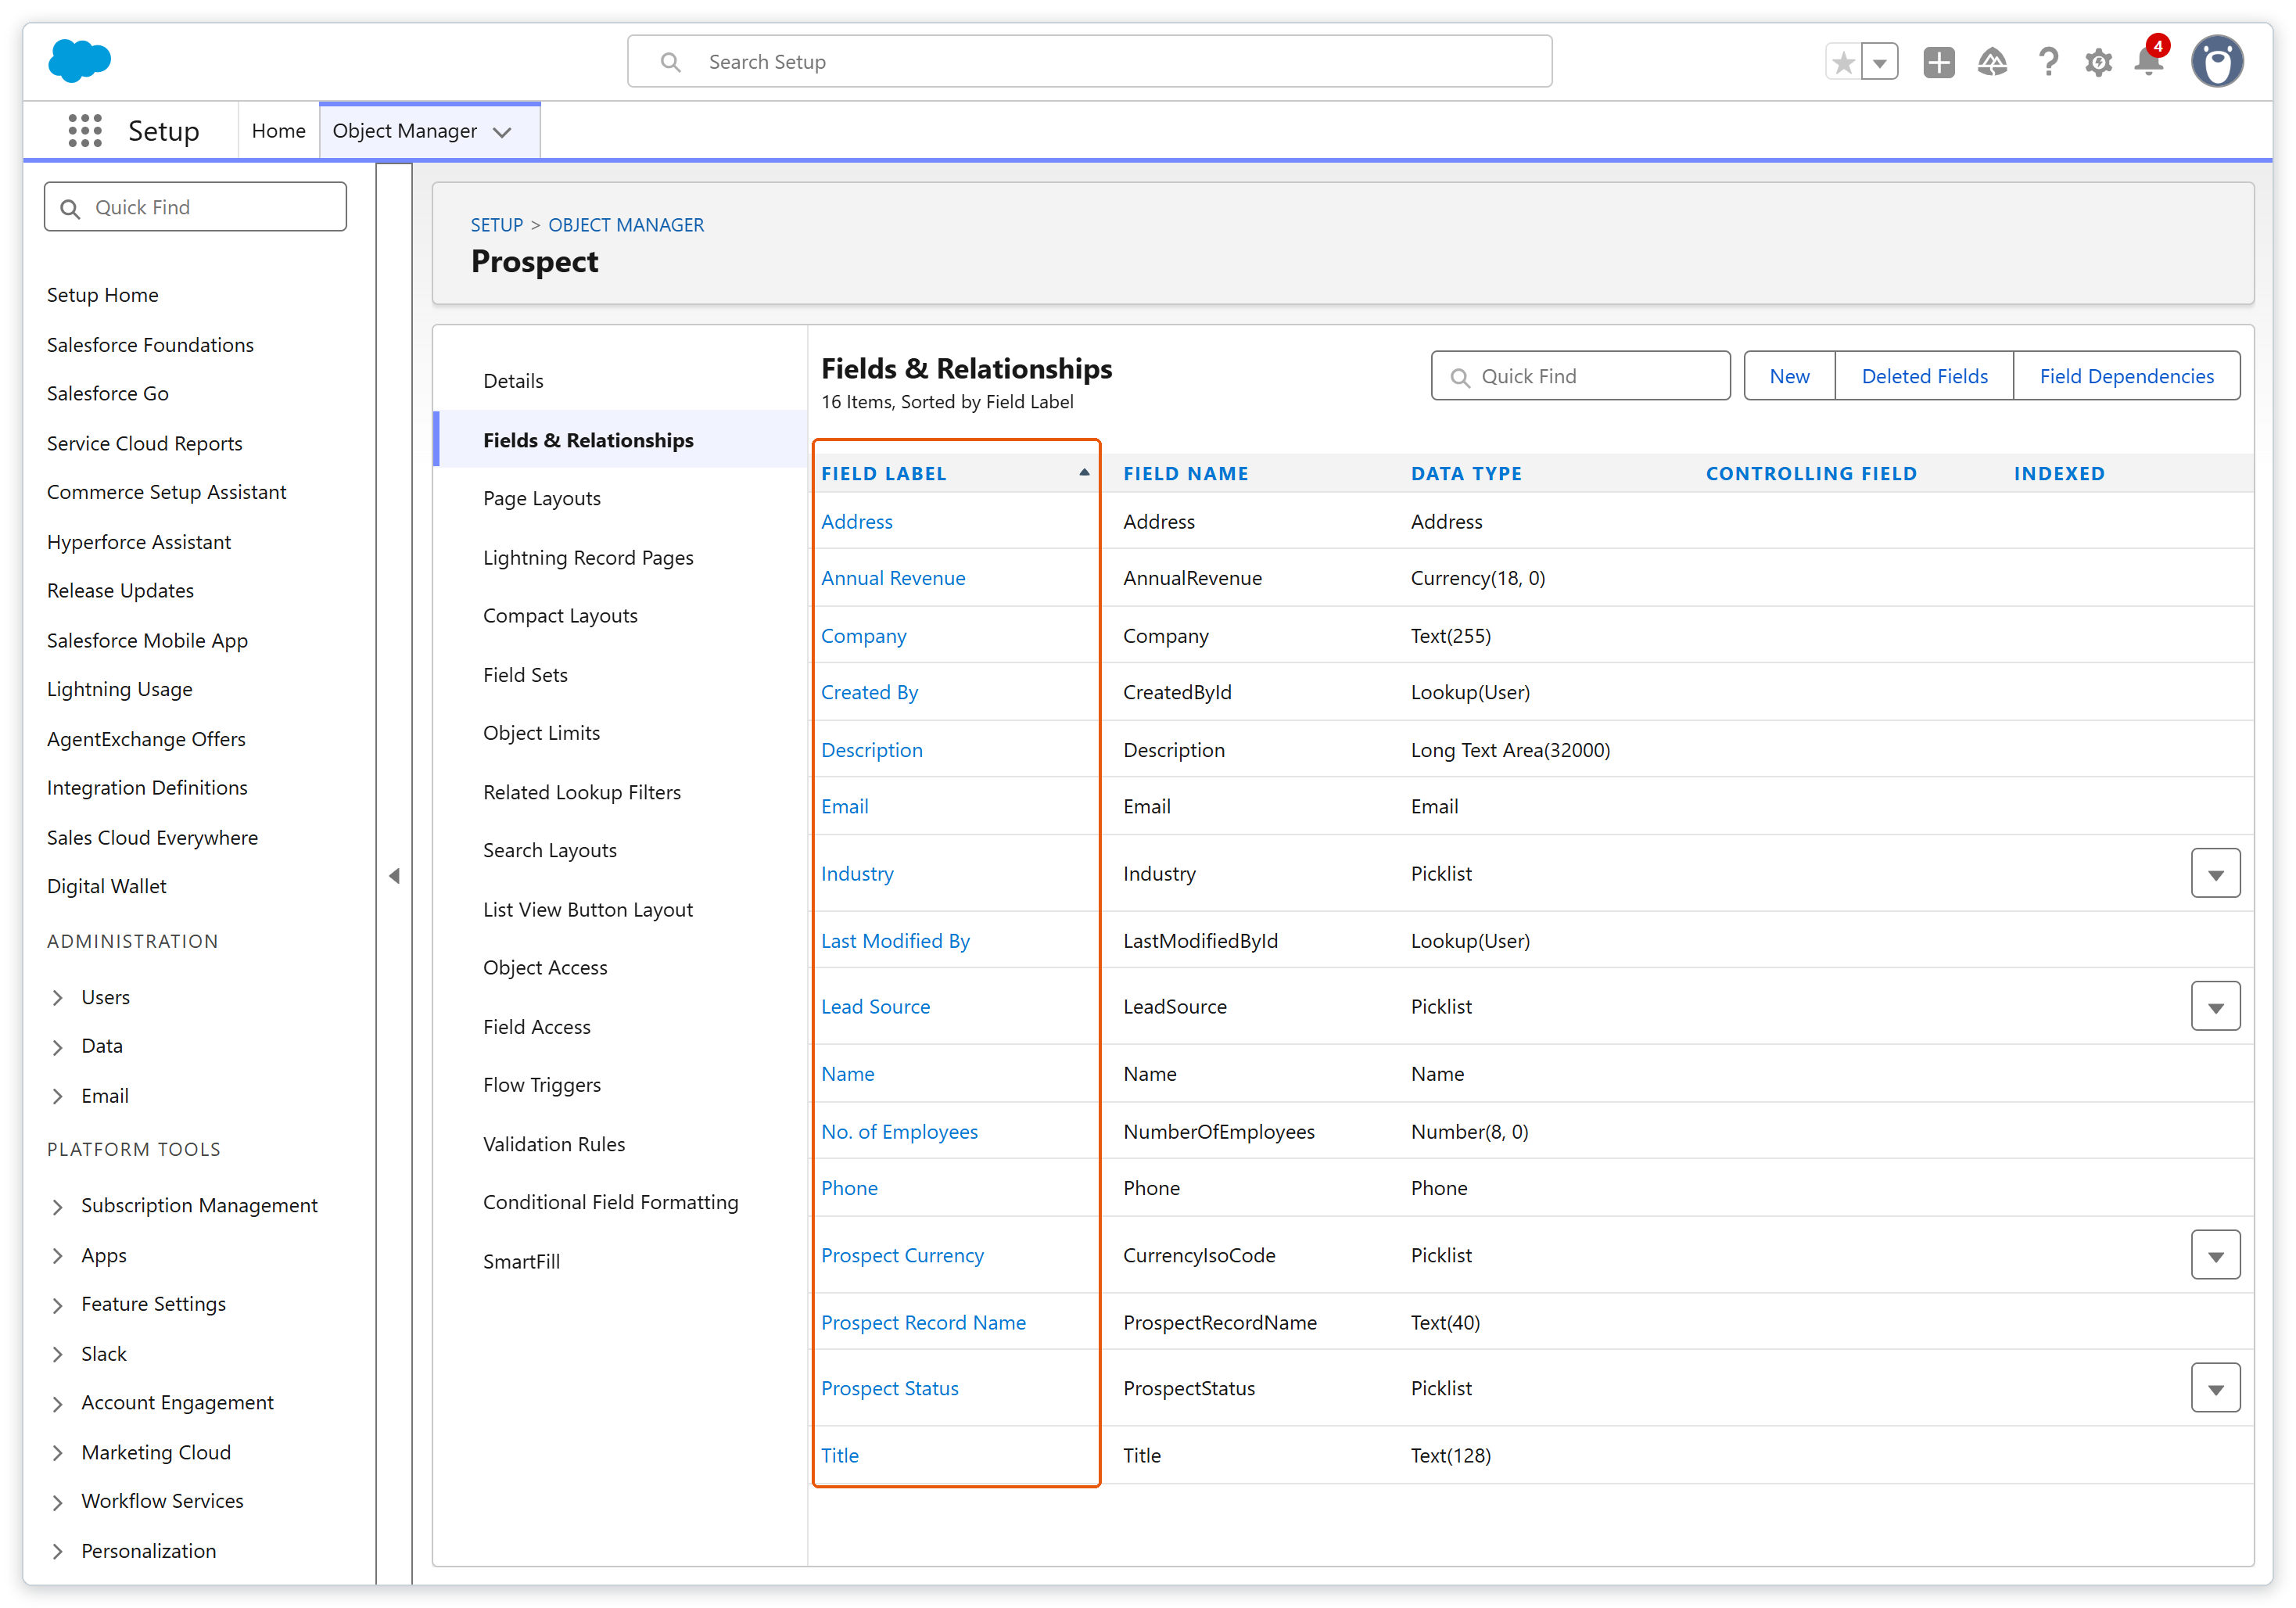This screenshot has height=1608, width=2296.
Task: Focus the sidebar Quick Find field
Action: click(x=195, y=207)
